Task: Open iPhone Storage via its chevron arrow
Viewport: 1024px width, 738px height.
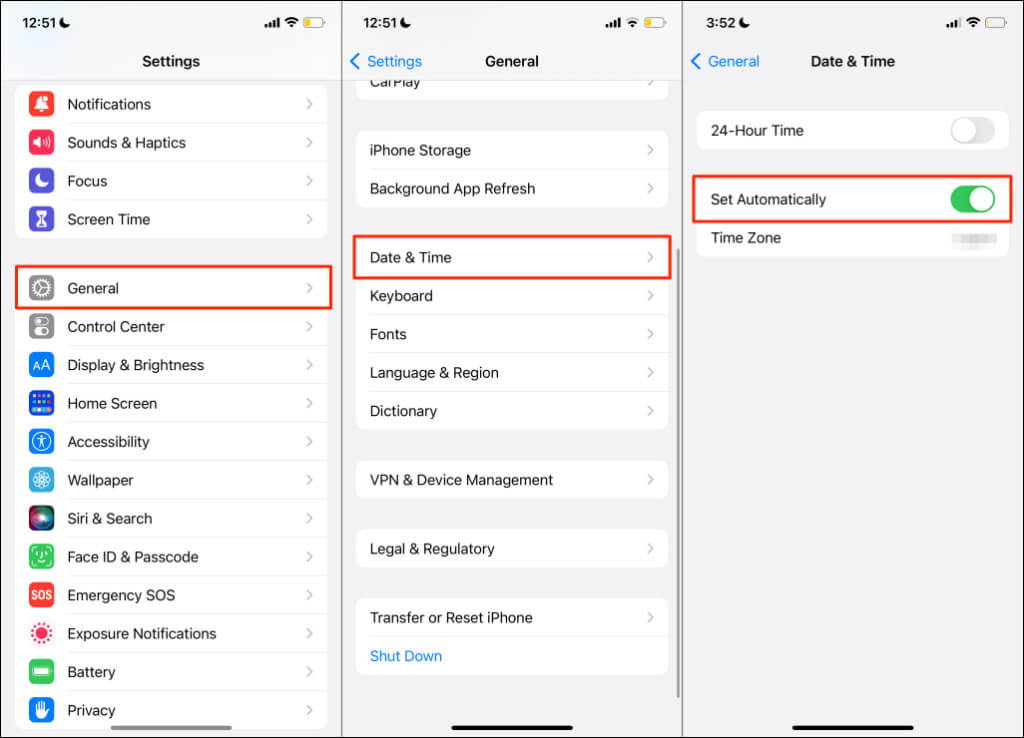Action: coord(650,150)
